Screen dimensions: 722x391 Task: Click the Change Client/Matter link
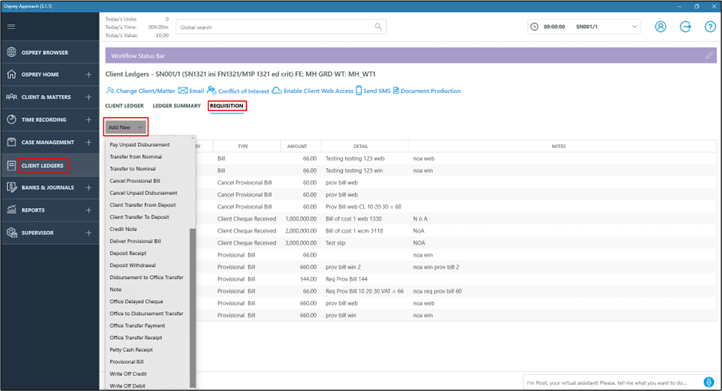coord(146,91)
